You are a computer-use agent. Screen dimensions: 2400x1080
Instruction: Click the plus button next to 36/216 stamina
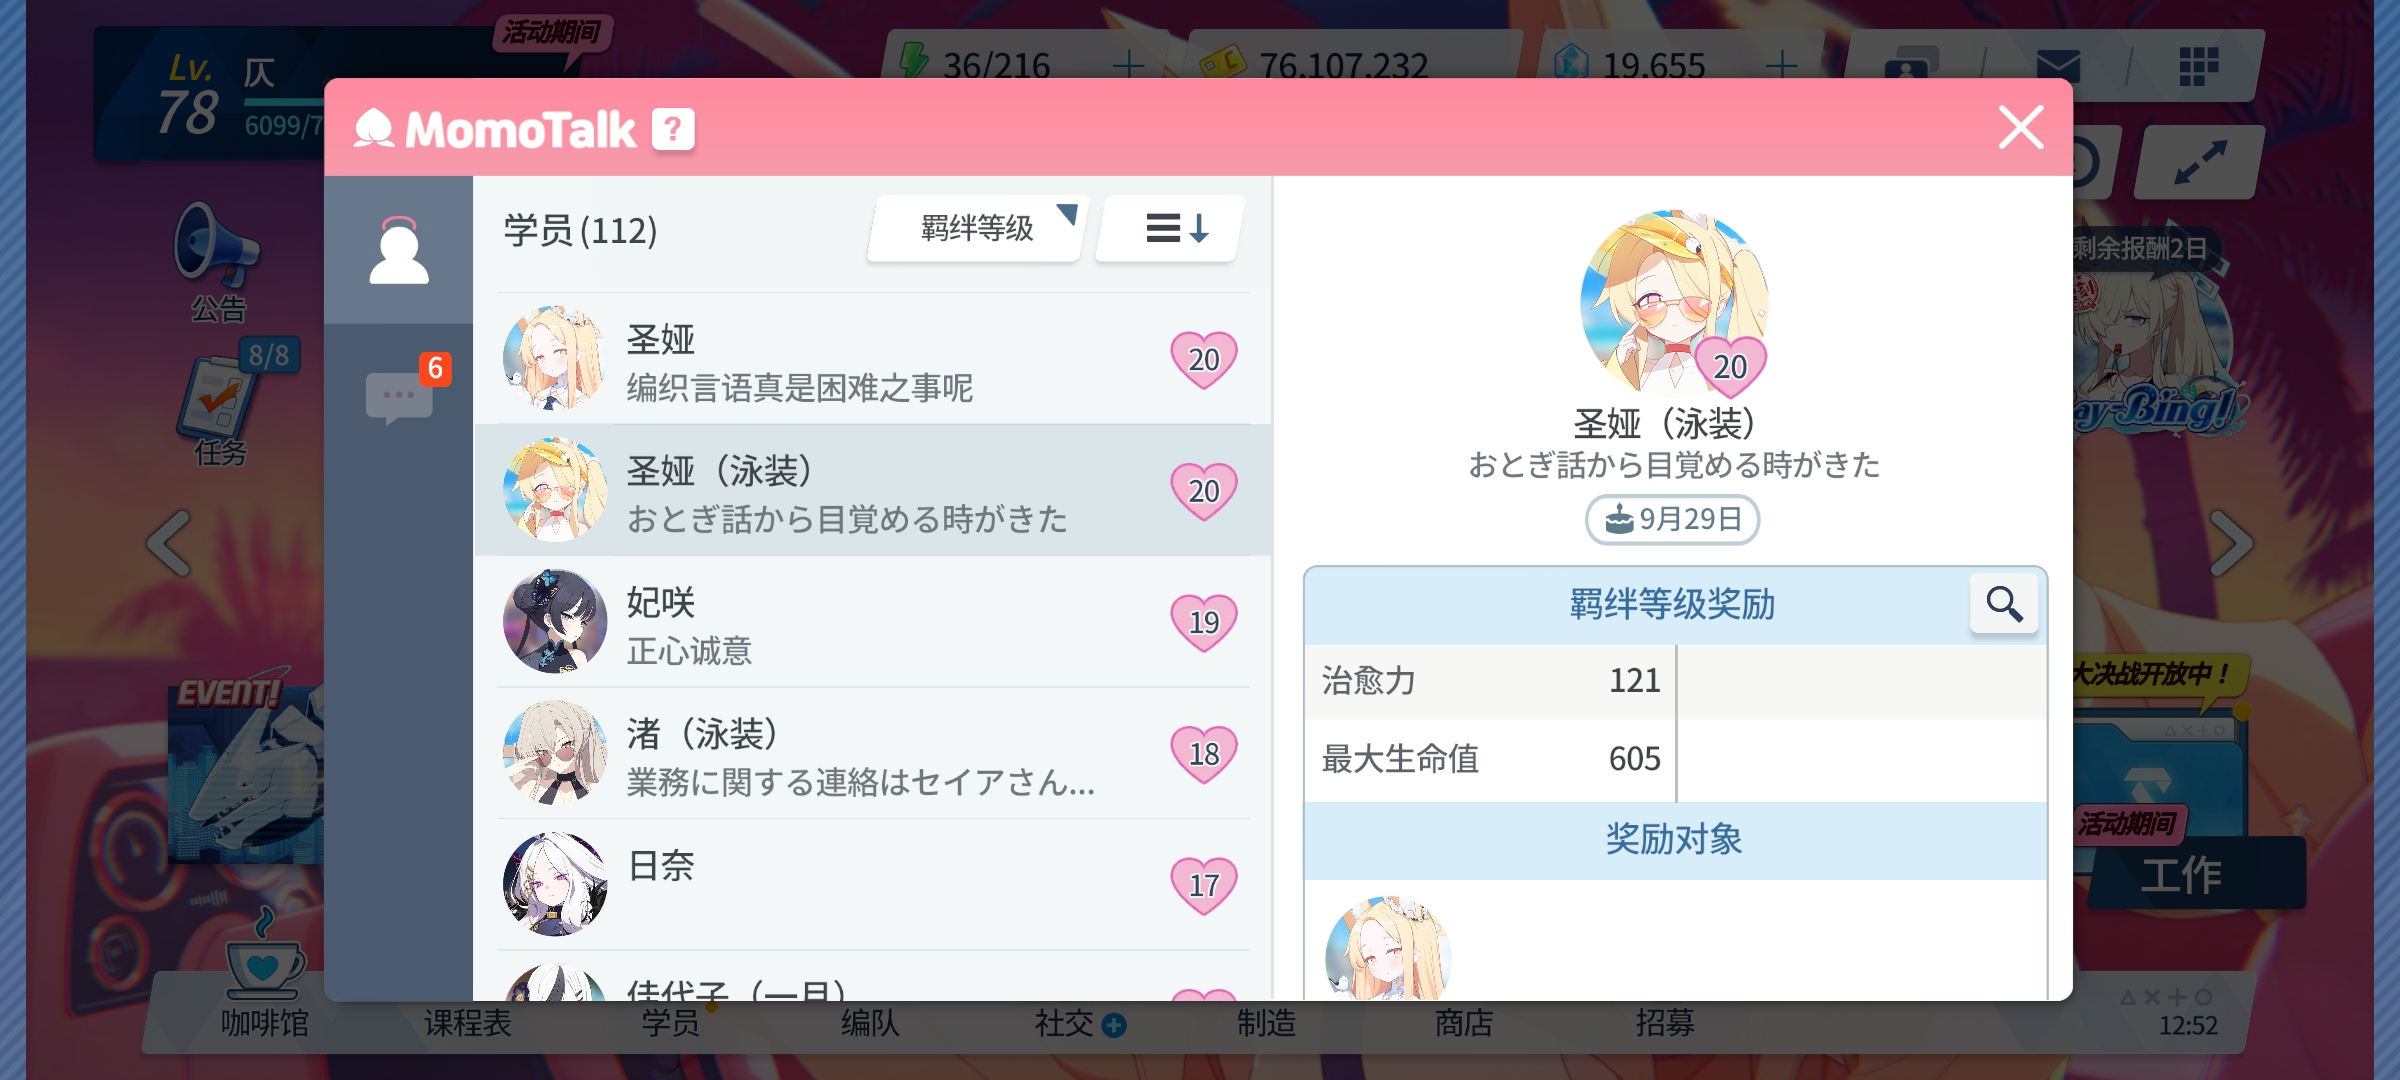click(x=1128, y=66)
